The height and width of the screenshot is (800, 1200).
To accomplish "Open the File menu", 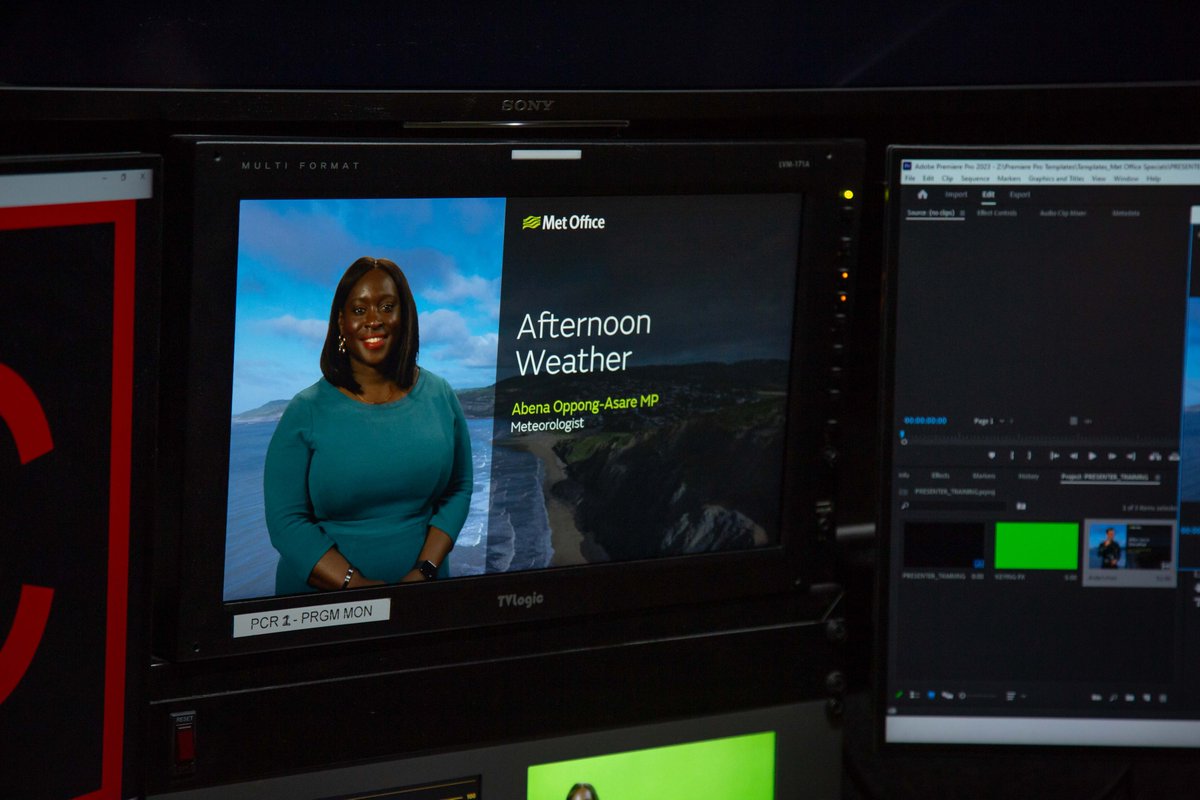I will click(910, 178).
